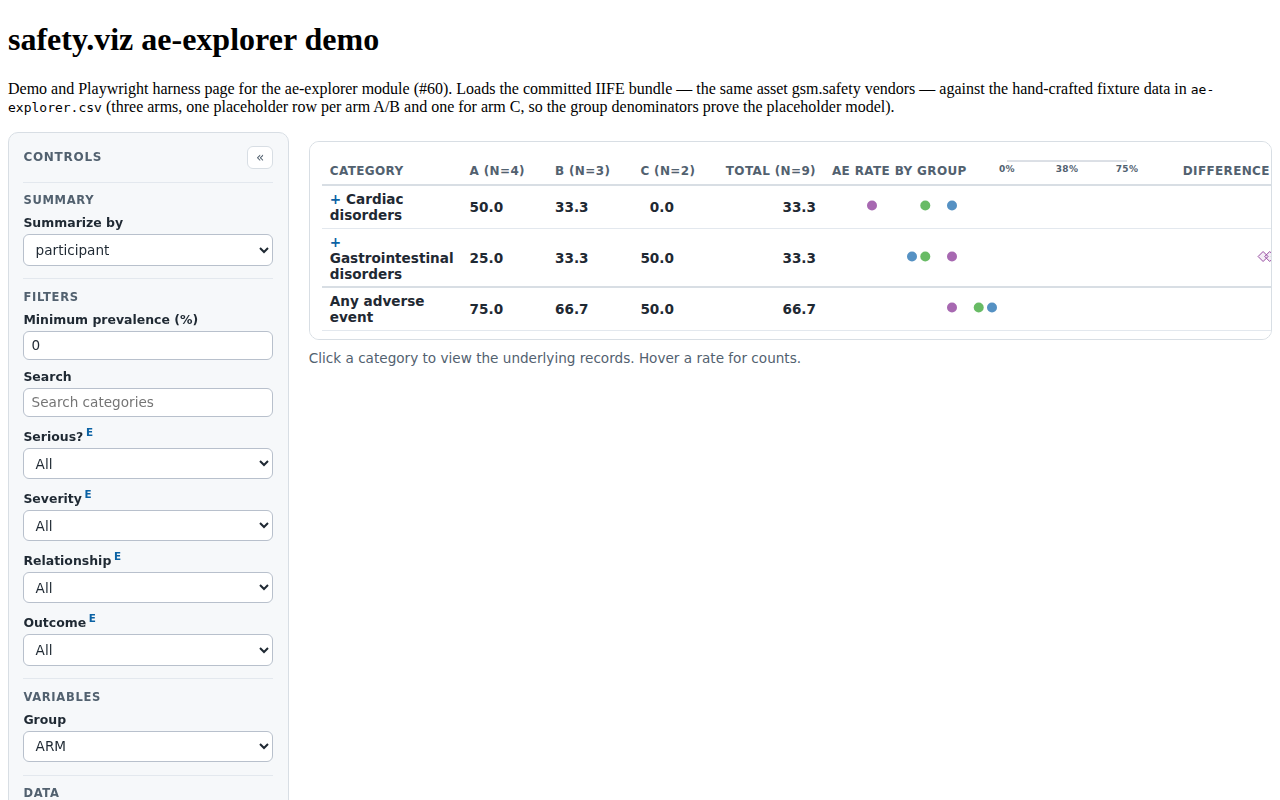This screenshot has height=800, width=1280.
Task: Click the "Click a category to view" hint text
Action: click(x=555, y=358)
